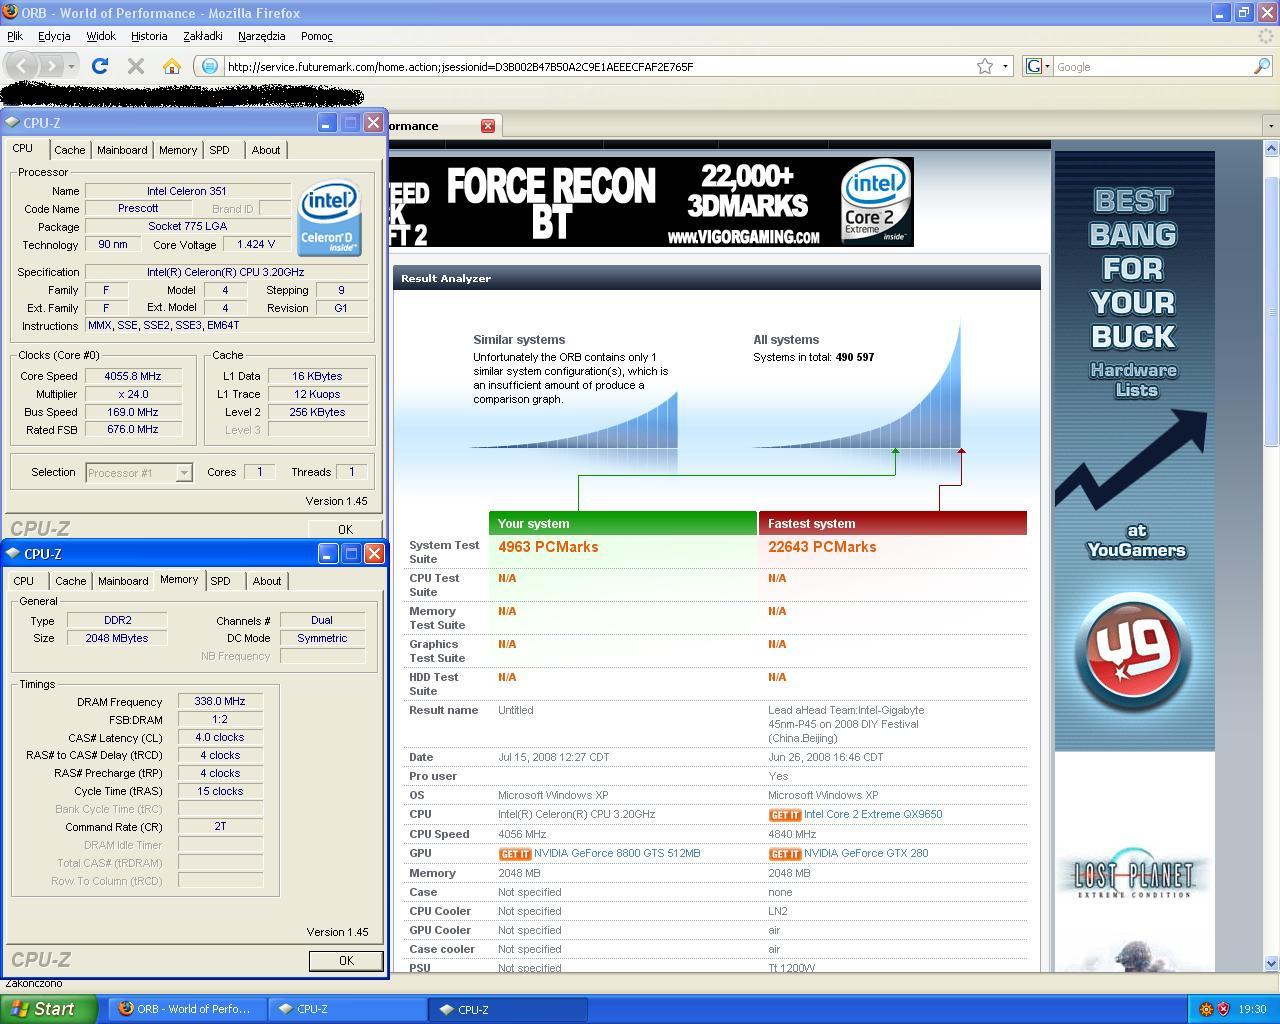Click GET IT badge beside GTX 280
1280x1024 pixels.
[785, 854]
